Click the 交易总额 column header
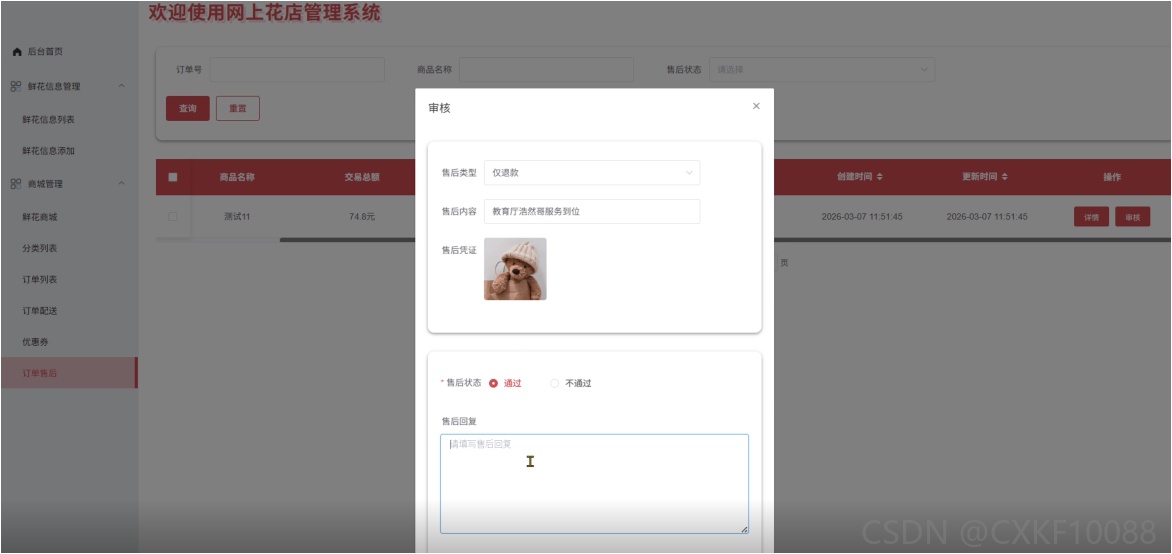The height and width of the screenshot is (554, 1172). click(x=362, y=177)
